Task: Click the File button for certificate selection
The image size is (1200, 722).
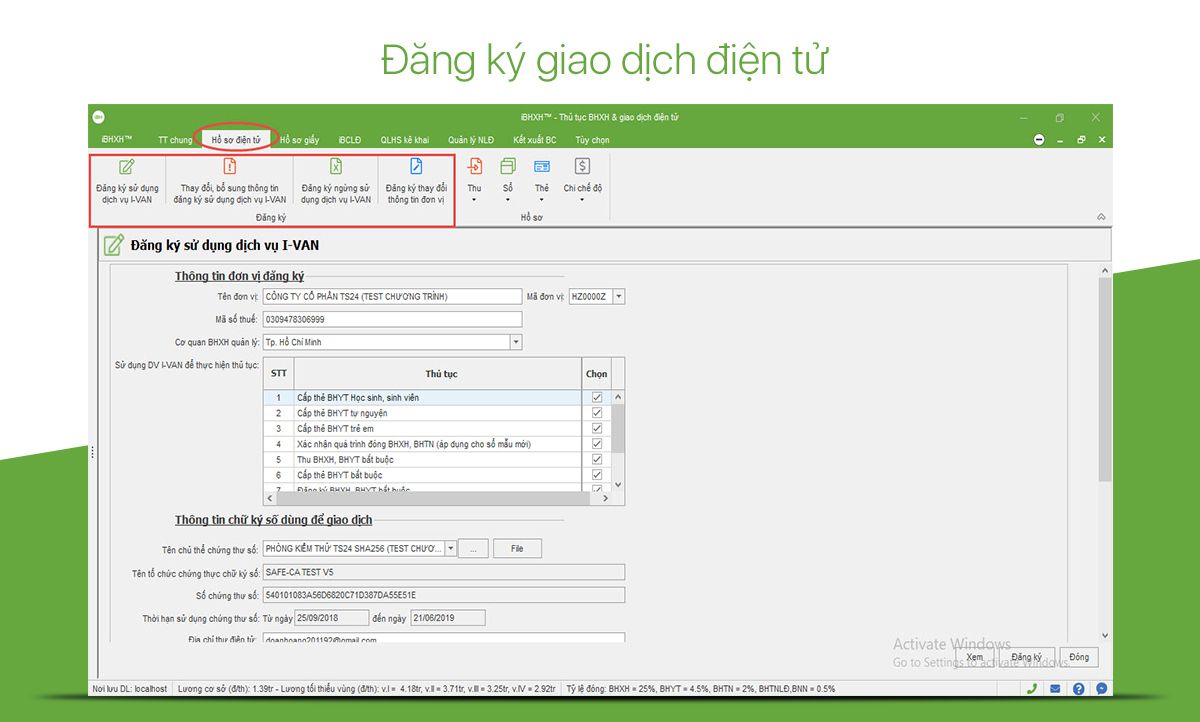Action: point(517,547)
